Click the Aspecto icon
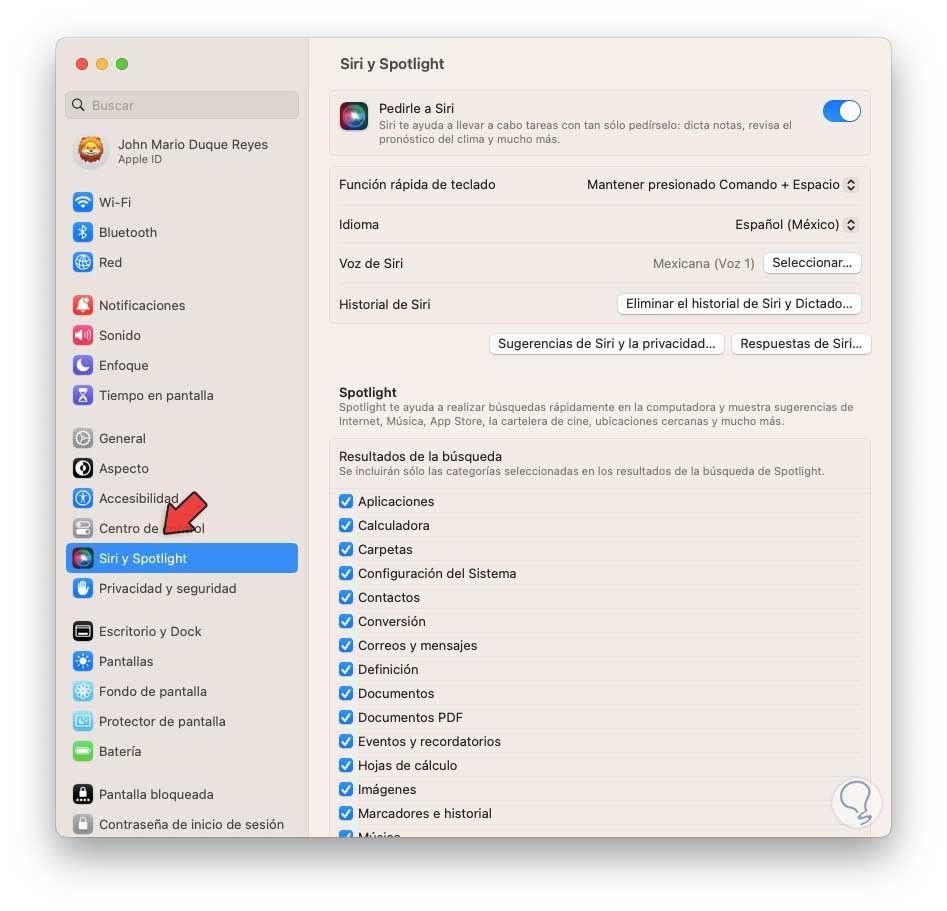The width and height of the screenshot is (947, 911). tap(83, 468)
